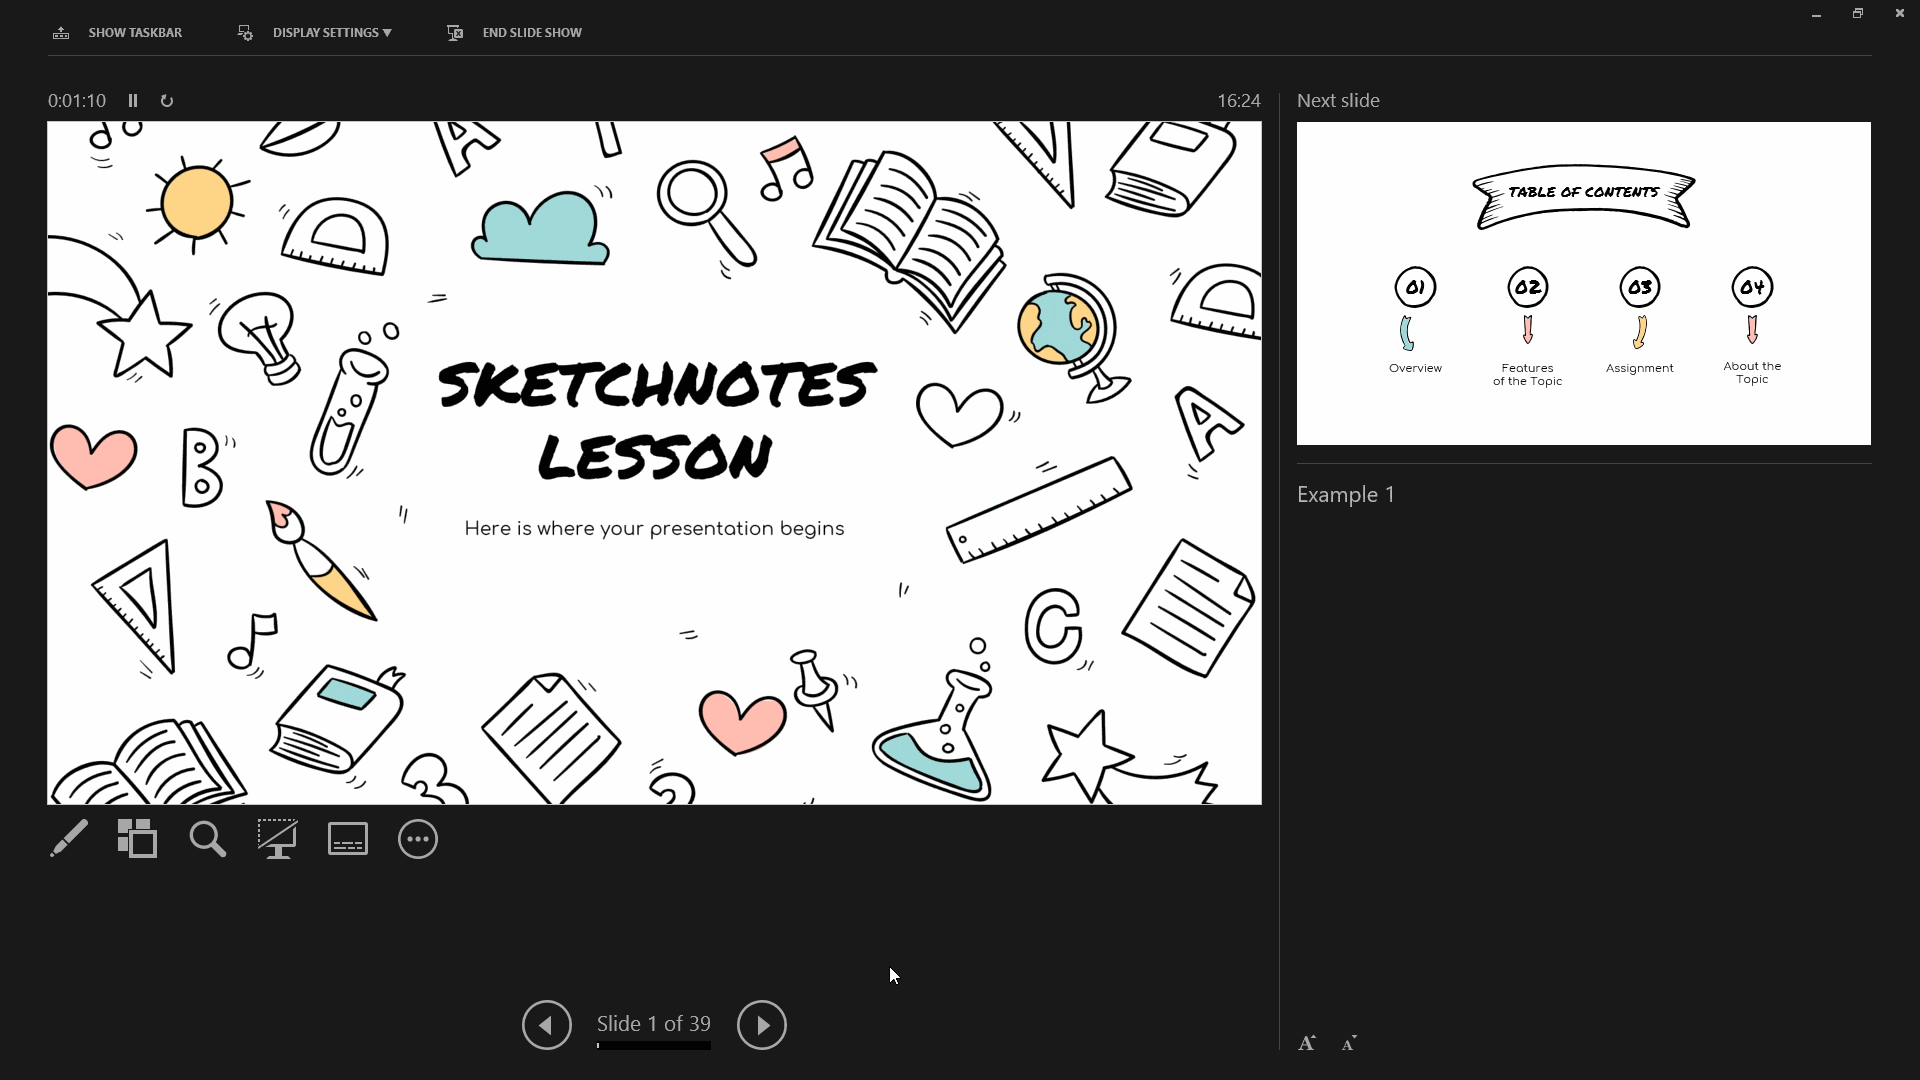
Task: Click previous slide navigation button
Action: click(546, 1023)
